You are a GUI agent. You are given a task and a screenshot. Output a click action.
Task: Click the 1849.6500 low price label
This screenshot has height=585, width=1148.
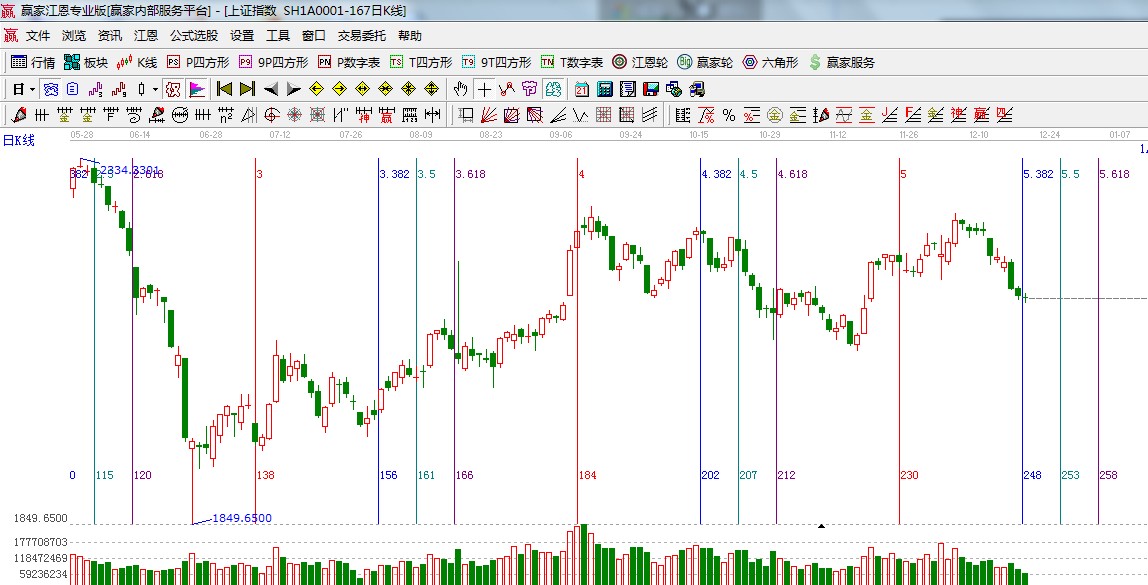coord(241,518)
